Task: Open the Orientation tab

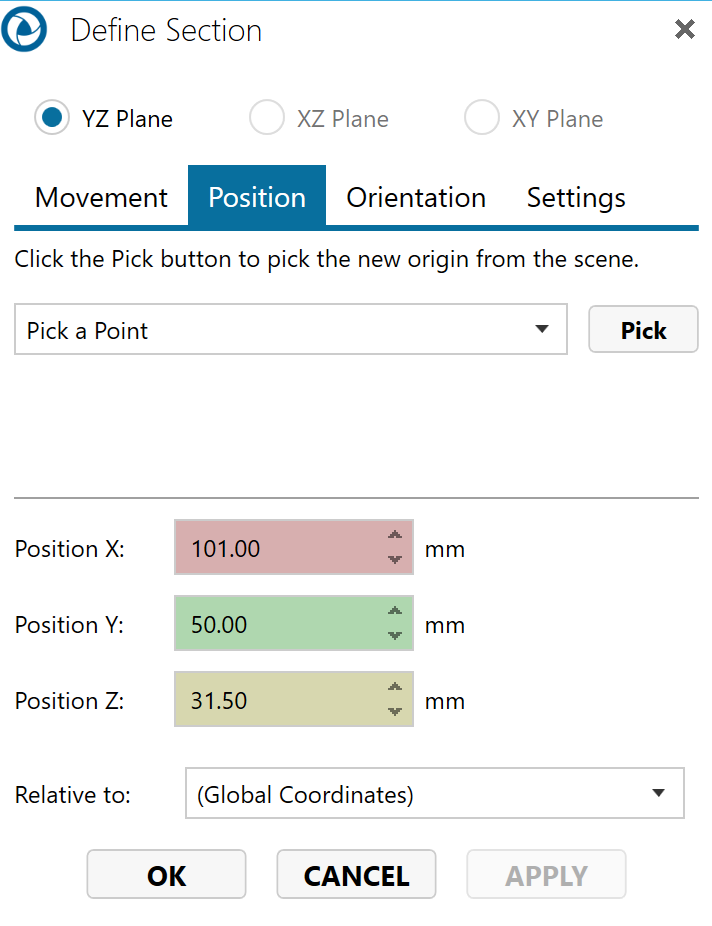Action: click(416, 197)
